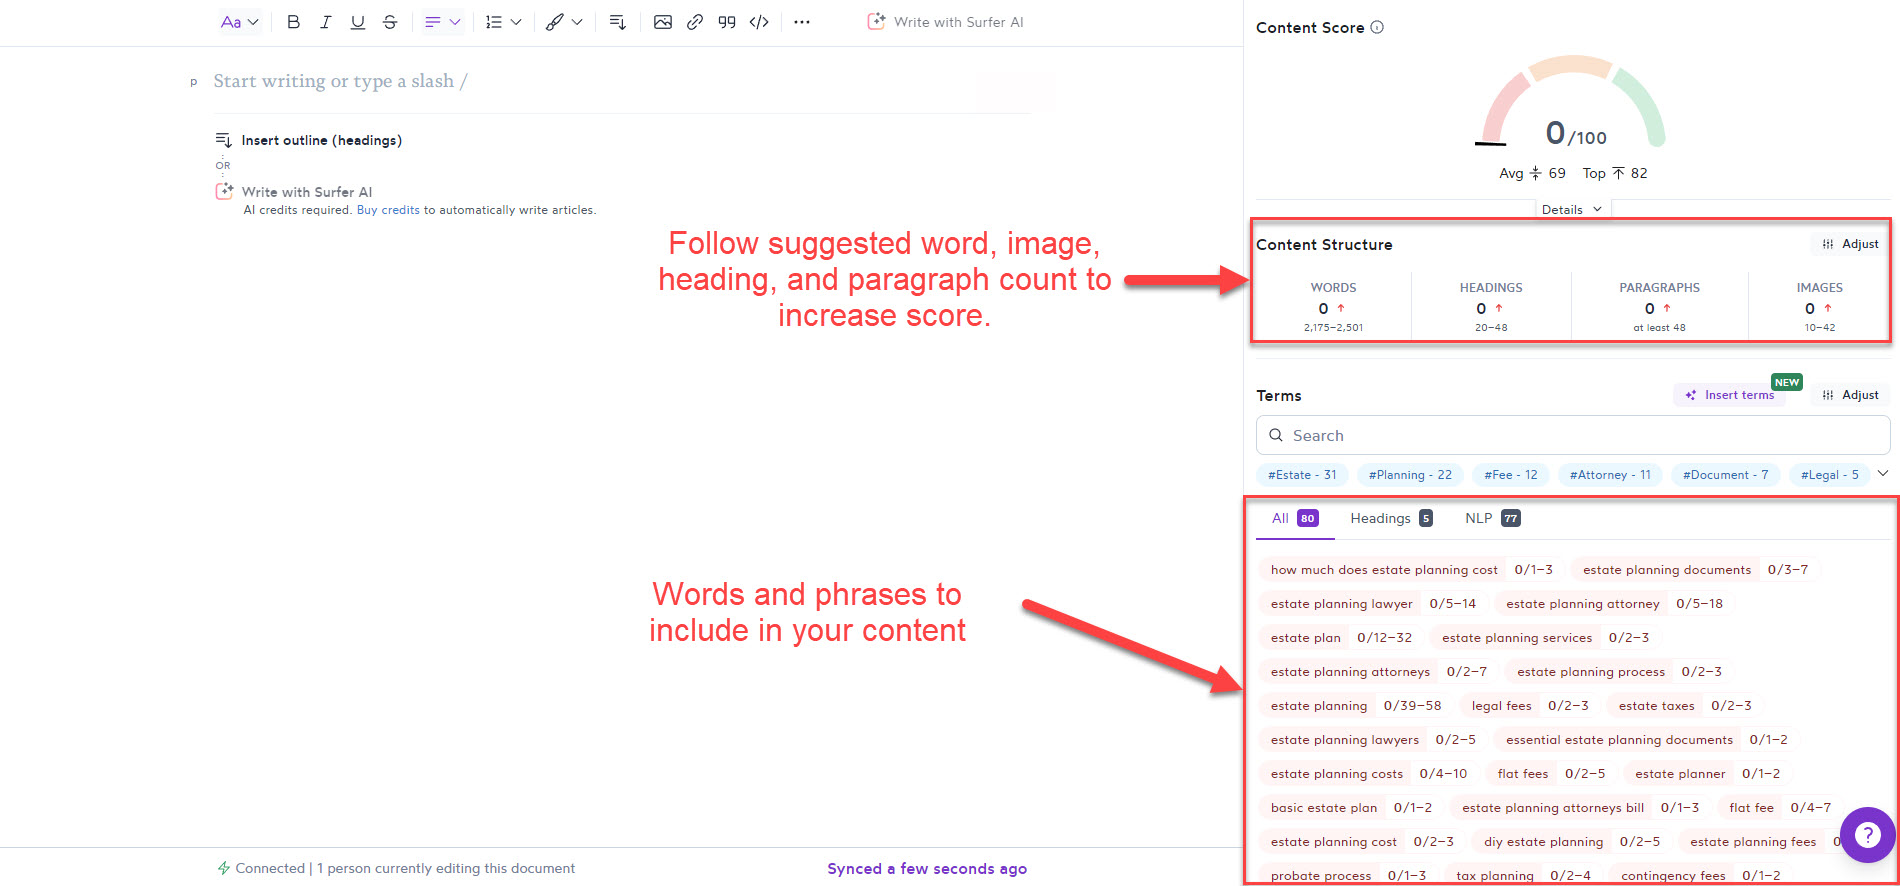The image size is (1900, 886).
Task: Adjust the Terms settings
Action: 1850,395
